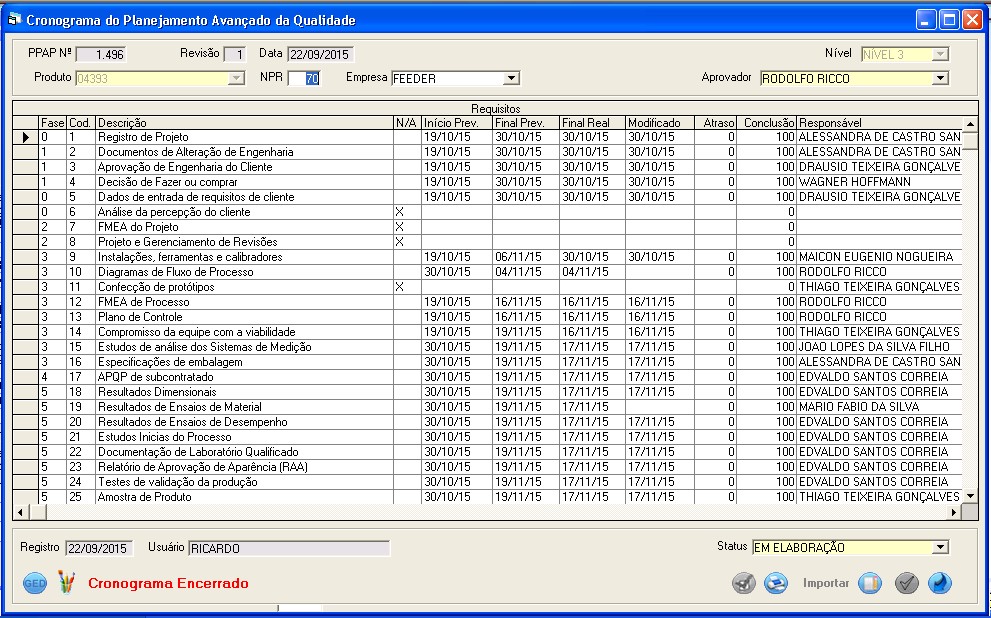This screenshot has width=991, height=618.
Task: Toggle N/A for Projeto e Gerenciamento de Revisões
Action: tap(407, 242)
